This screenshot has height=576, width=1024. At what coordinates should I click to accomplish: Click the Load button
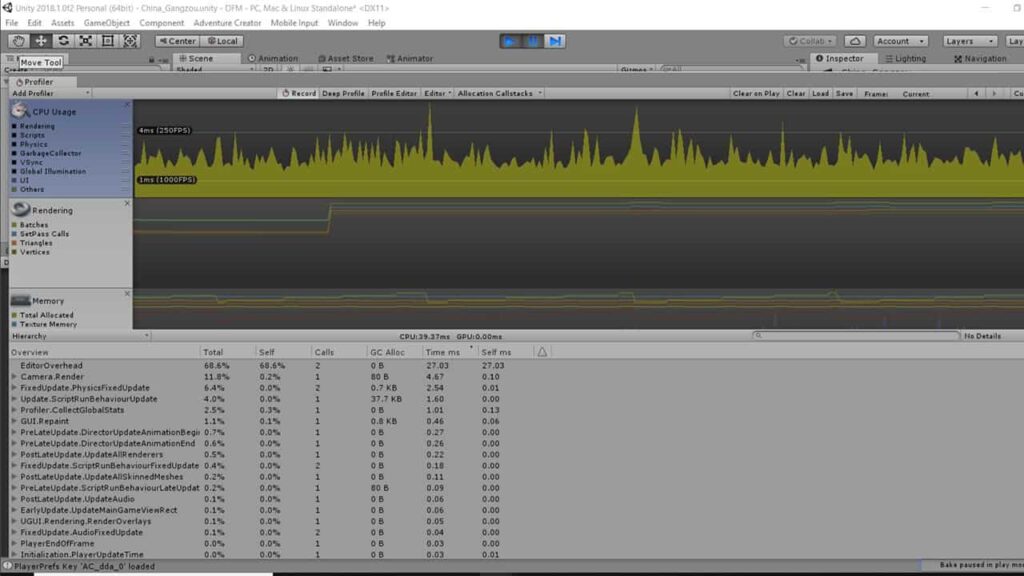click(x=820, y=93)
